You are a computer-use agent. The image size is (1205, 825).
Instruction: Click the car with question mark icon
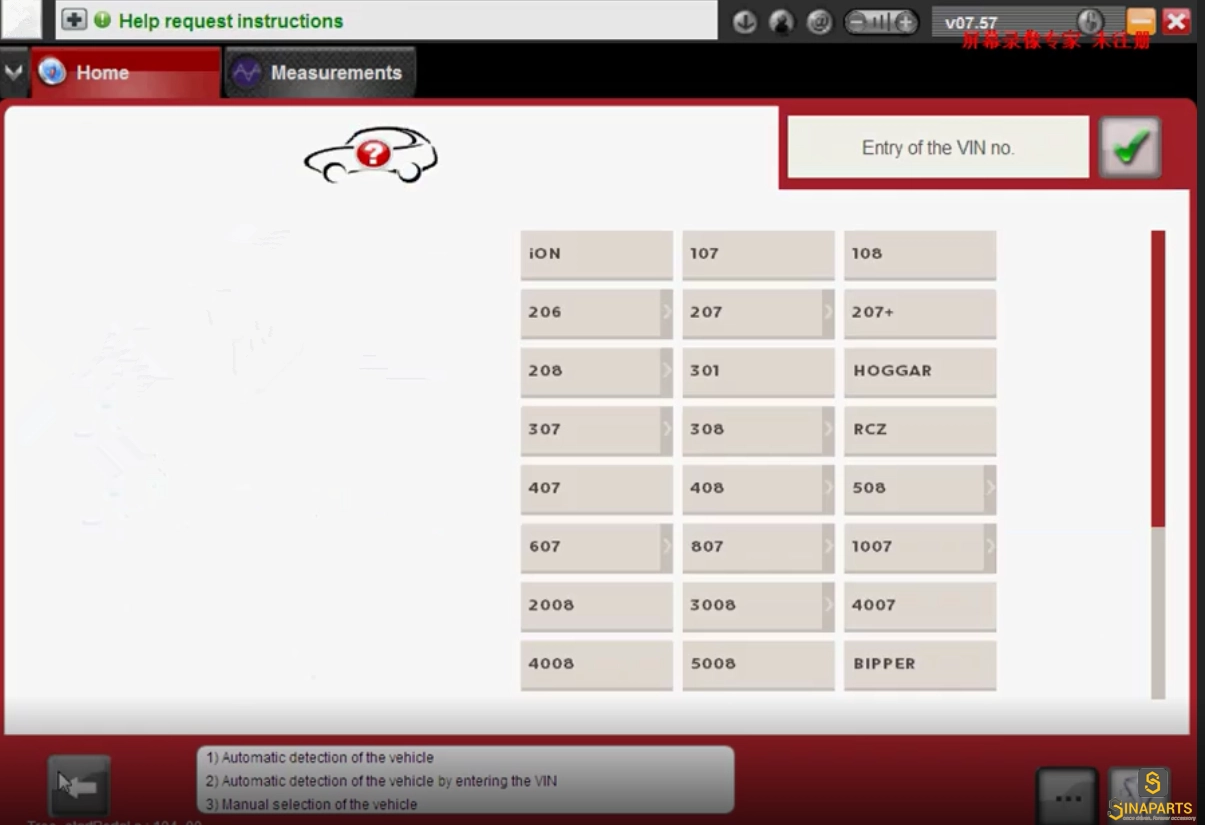click(x=371, y=155)
